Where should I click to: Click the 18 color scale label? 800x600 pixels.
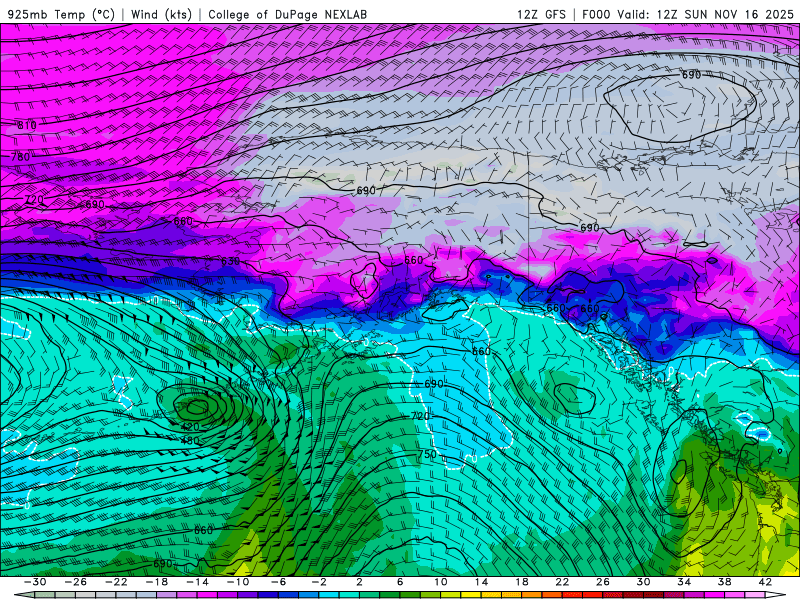(x=521, y=582)
